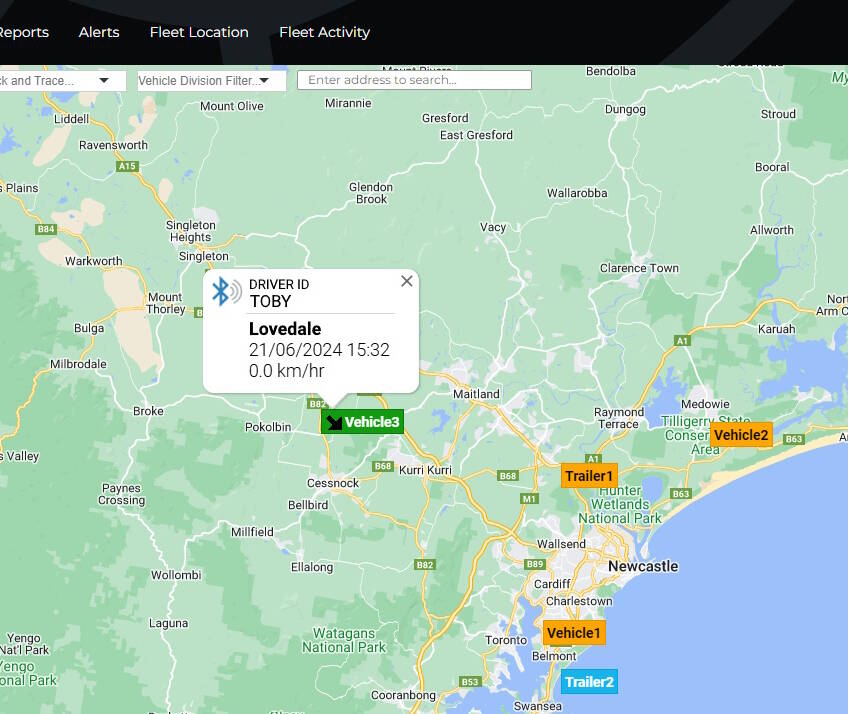This screenshot has width=848, height=714.
Task: Click the blue Trailer2 marker
Action: coord(589,682)
